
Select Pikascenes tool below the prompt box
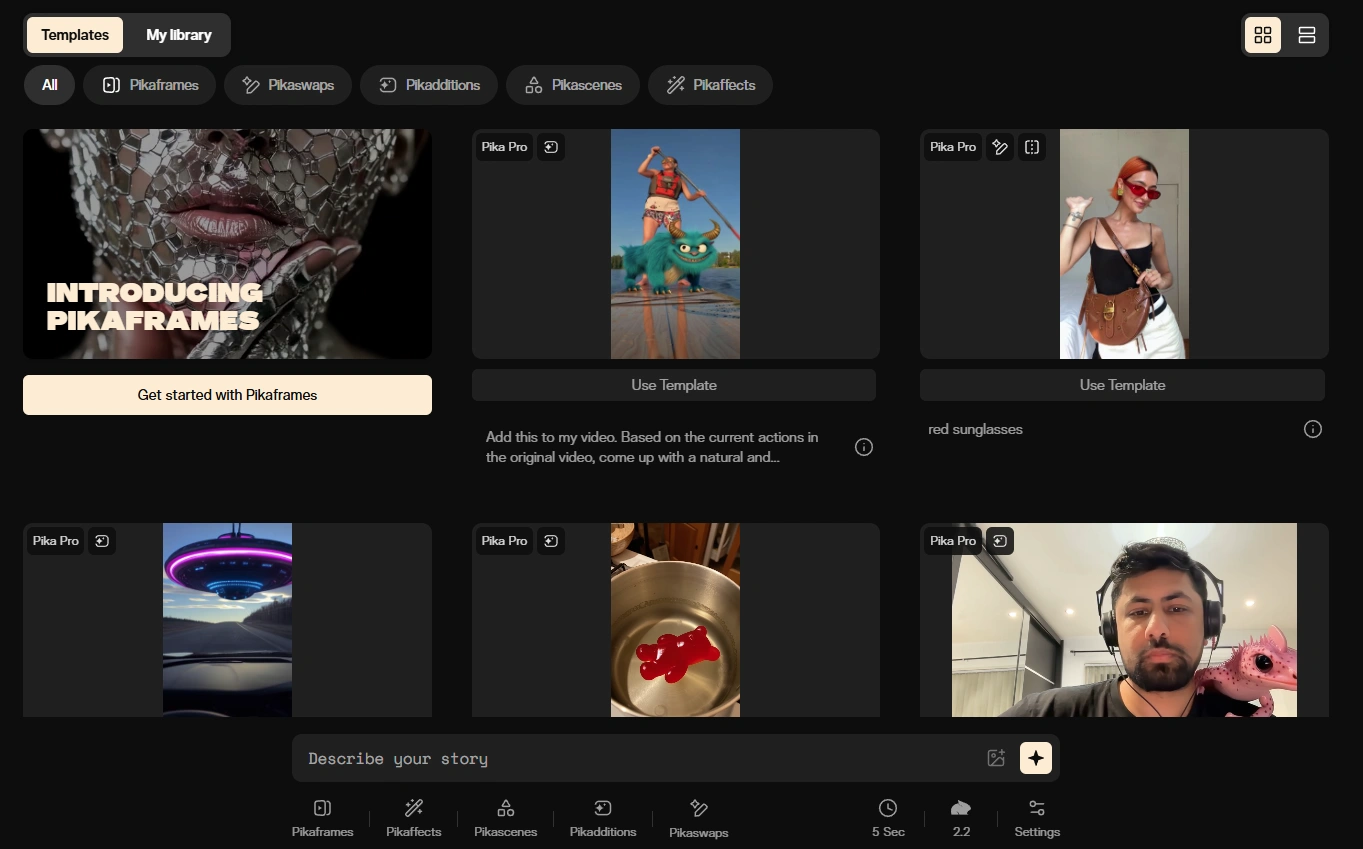coord(505,818)
